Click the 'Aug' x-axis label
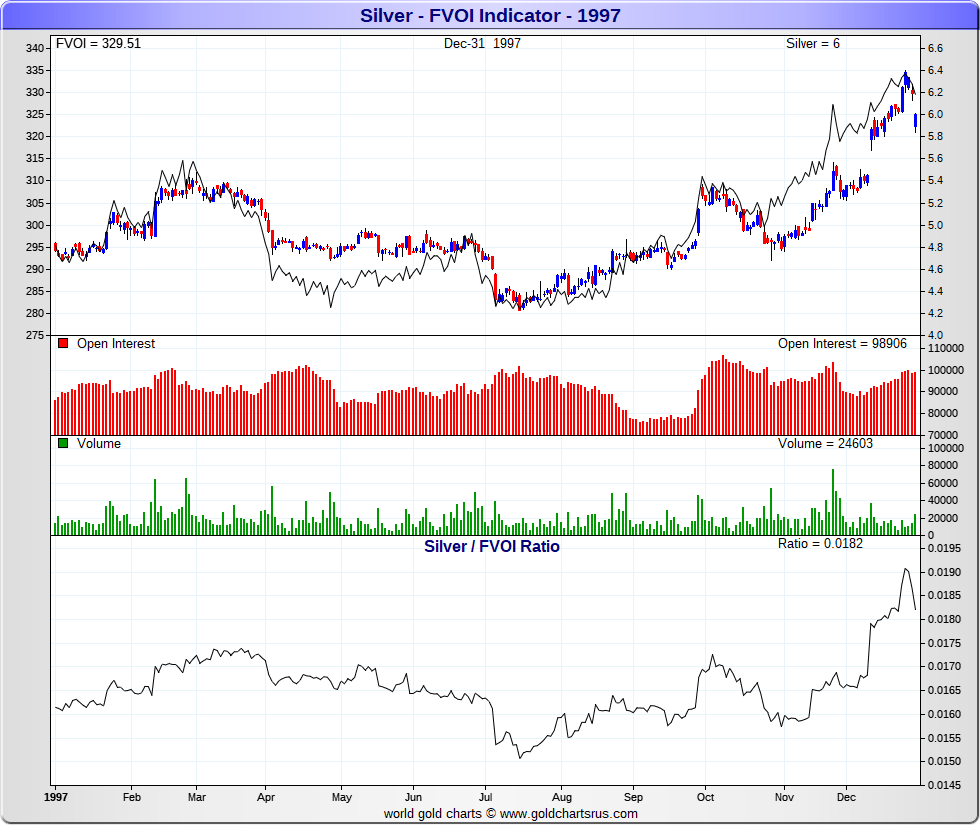The image size is (980, 825). [x=562, y=797]
